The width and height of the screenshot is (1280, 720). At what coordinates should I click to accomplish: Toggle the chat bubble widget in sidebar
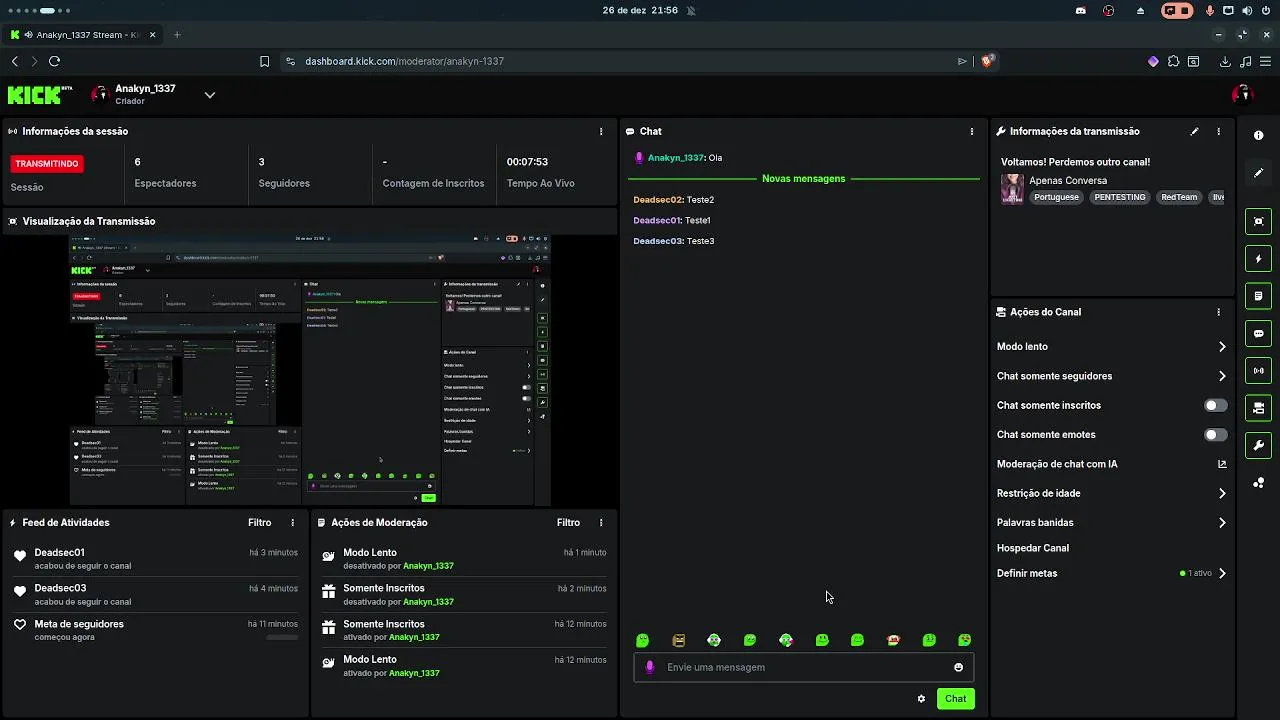(1258, 334)
